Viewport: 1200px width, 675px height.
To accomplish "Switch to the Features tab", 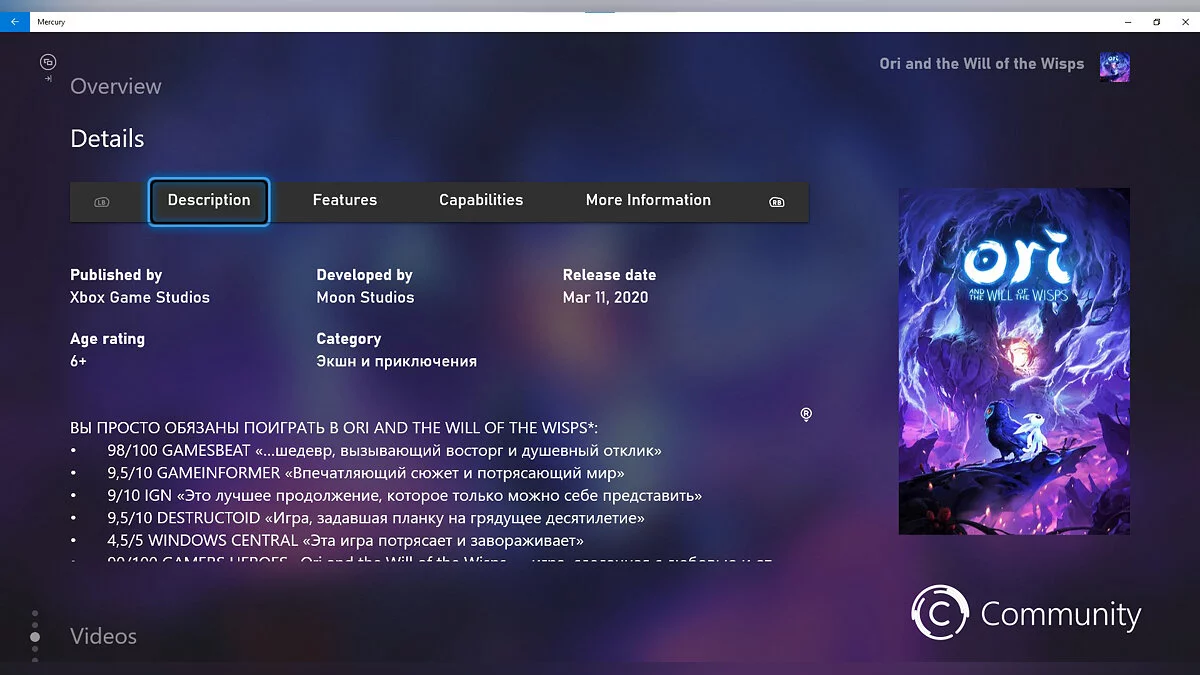I will 345,200.
